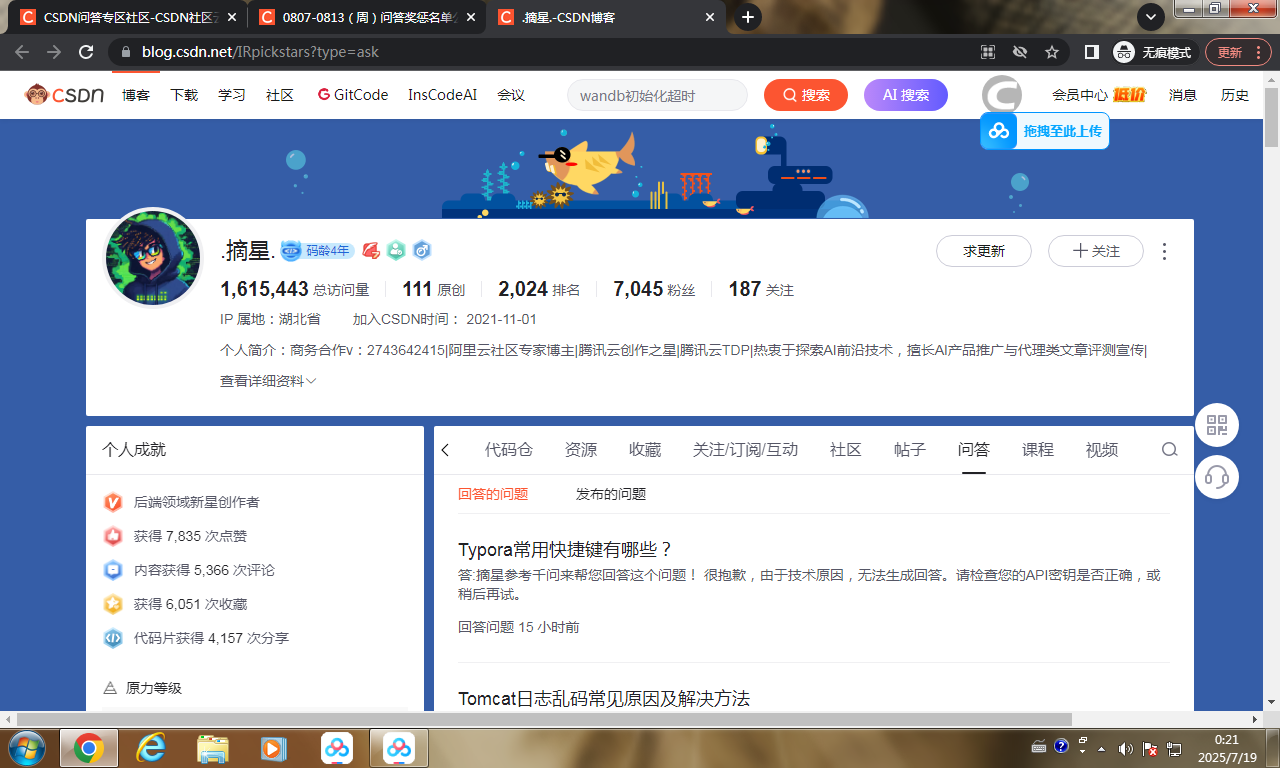The height and width of the screenshot is (768, 1280).
Task: Open 历史 history in the header
Action: (x=1235, y=95)
